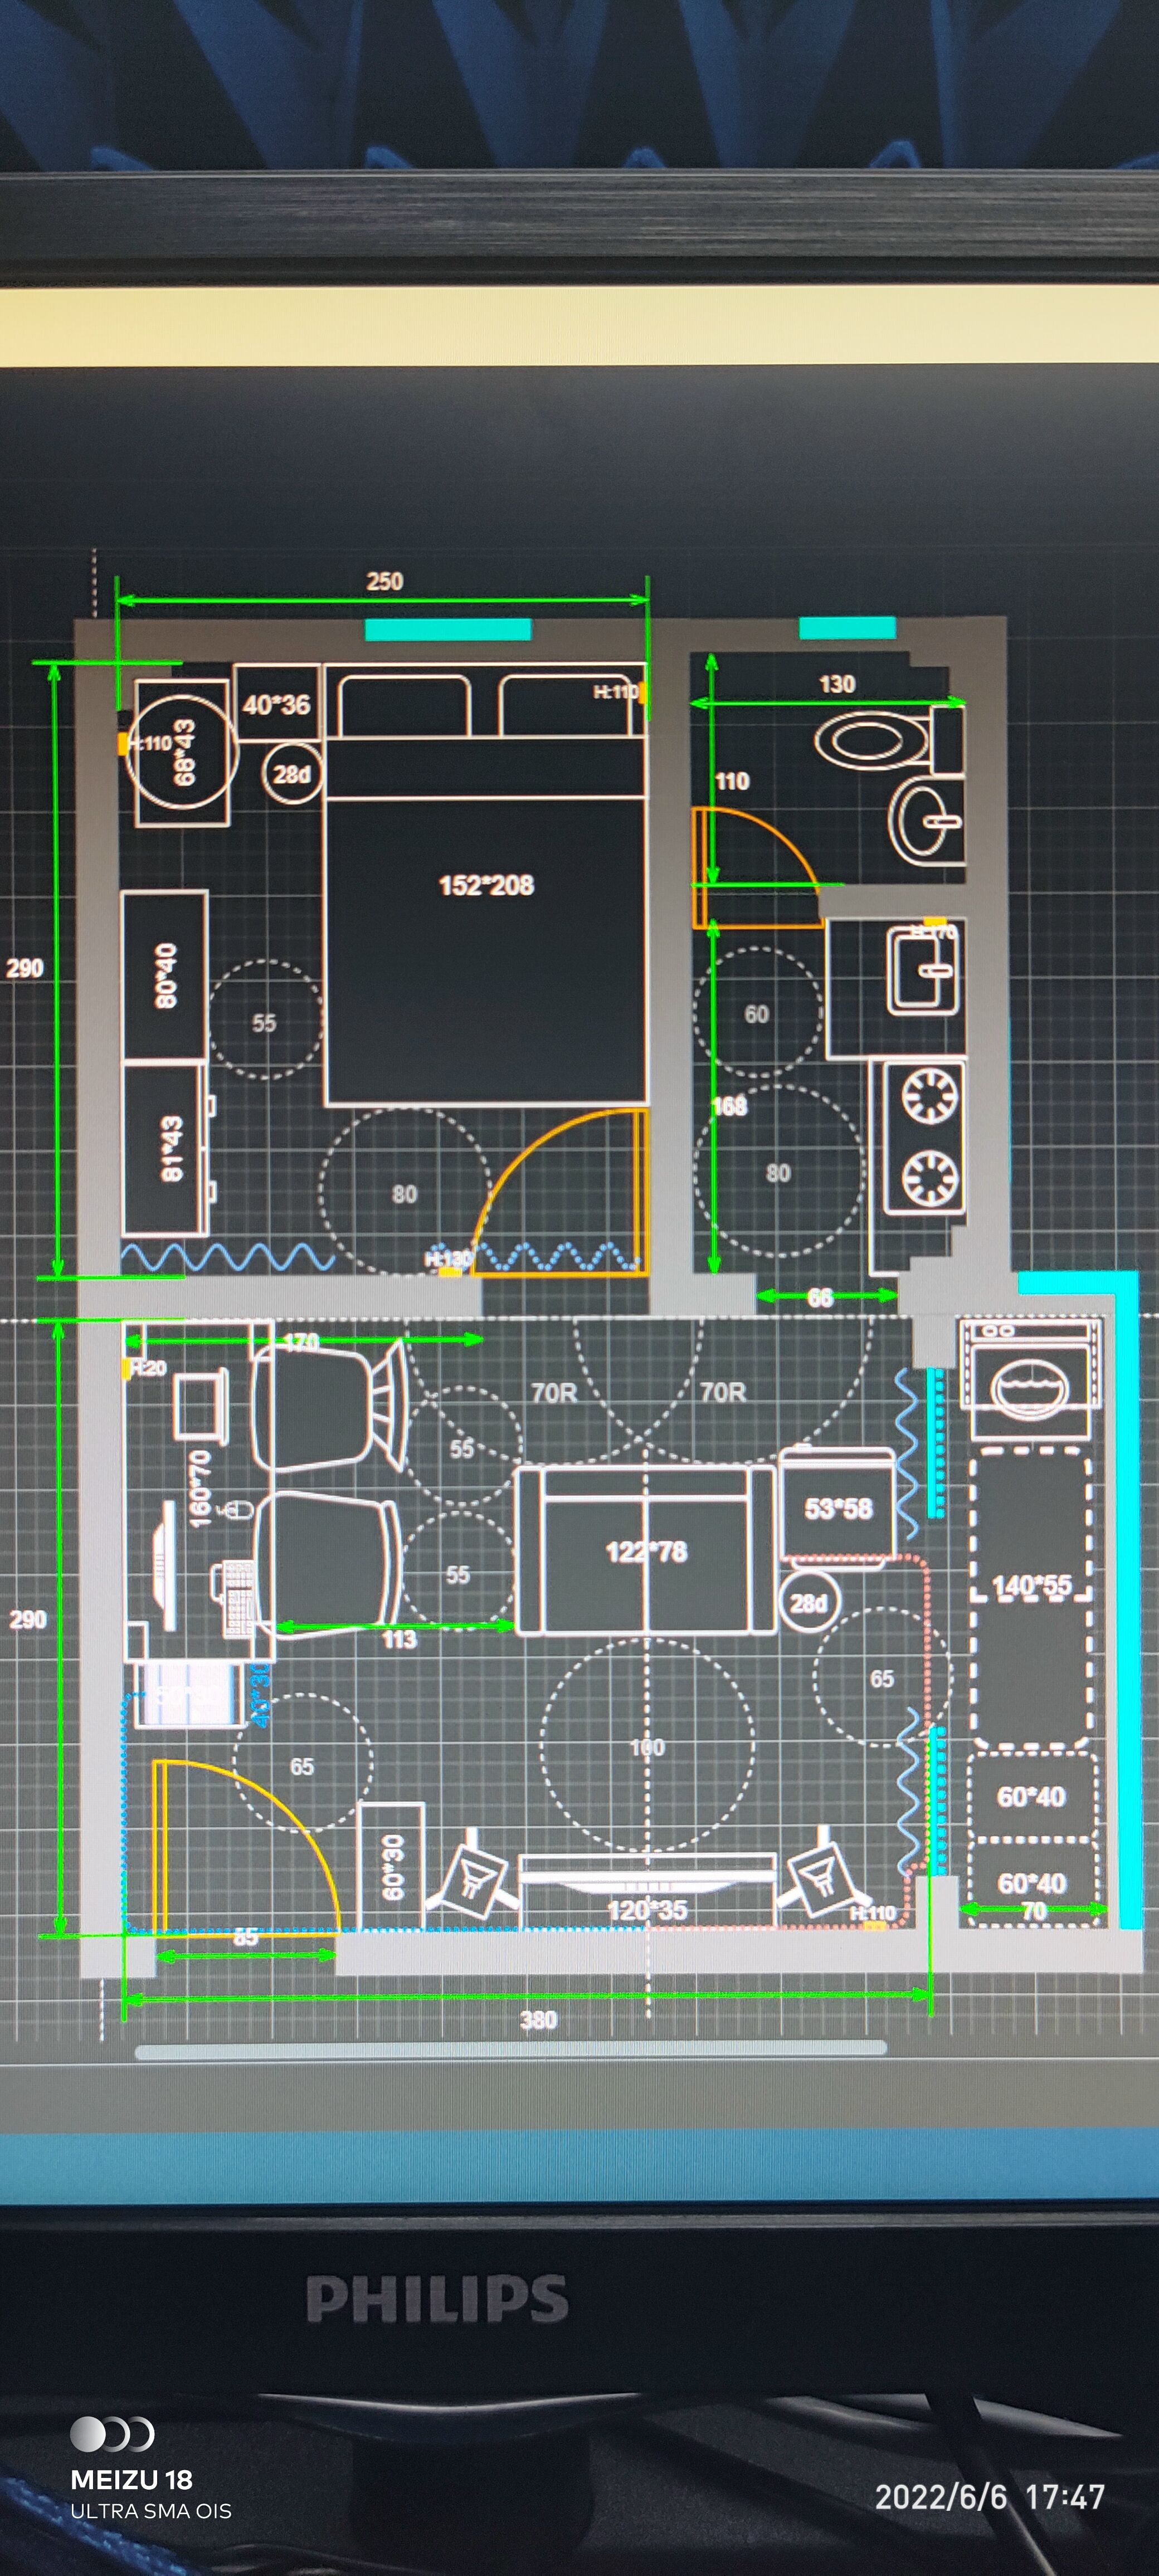
Task: Select the 53*58 armchair beside the sofa
Action: click(x=837, y=1507)
